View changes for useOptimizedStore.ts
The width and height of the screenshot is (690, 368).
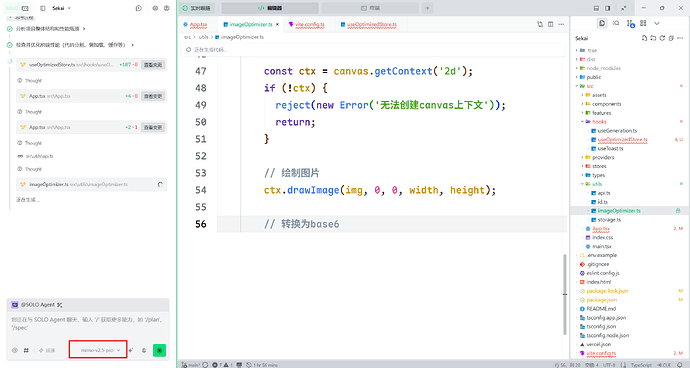(153, 65)
